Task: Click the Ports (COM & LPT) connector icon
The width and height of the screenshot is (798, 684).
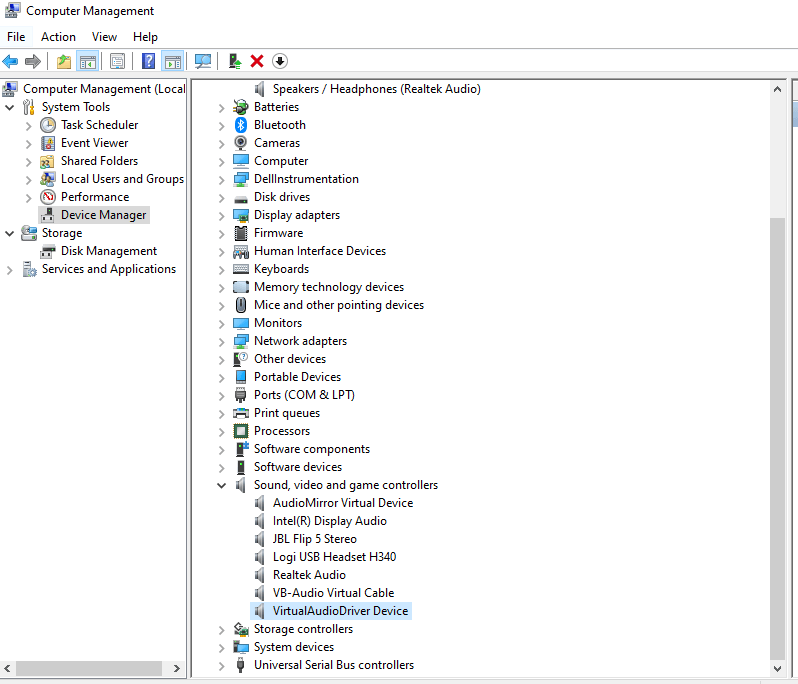Action: 241,395
